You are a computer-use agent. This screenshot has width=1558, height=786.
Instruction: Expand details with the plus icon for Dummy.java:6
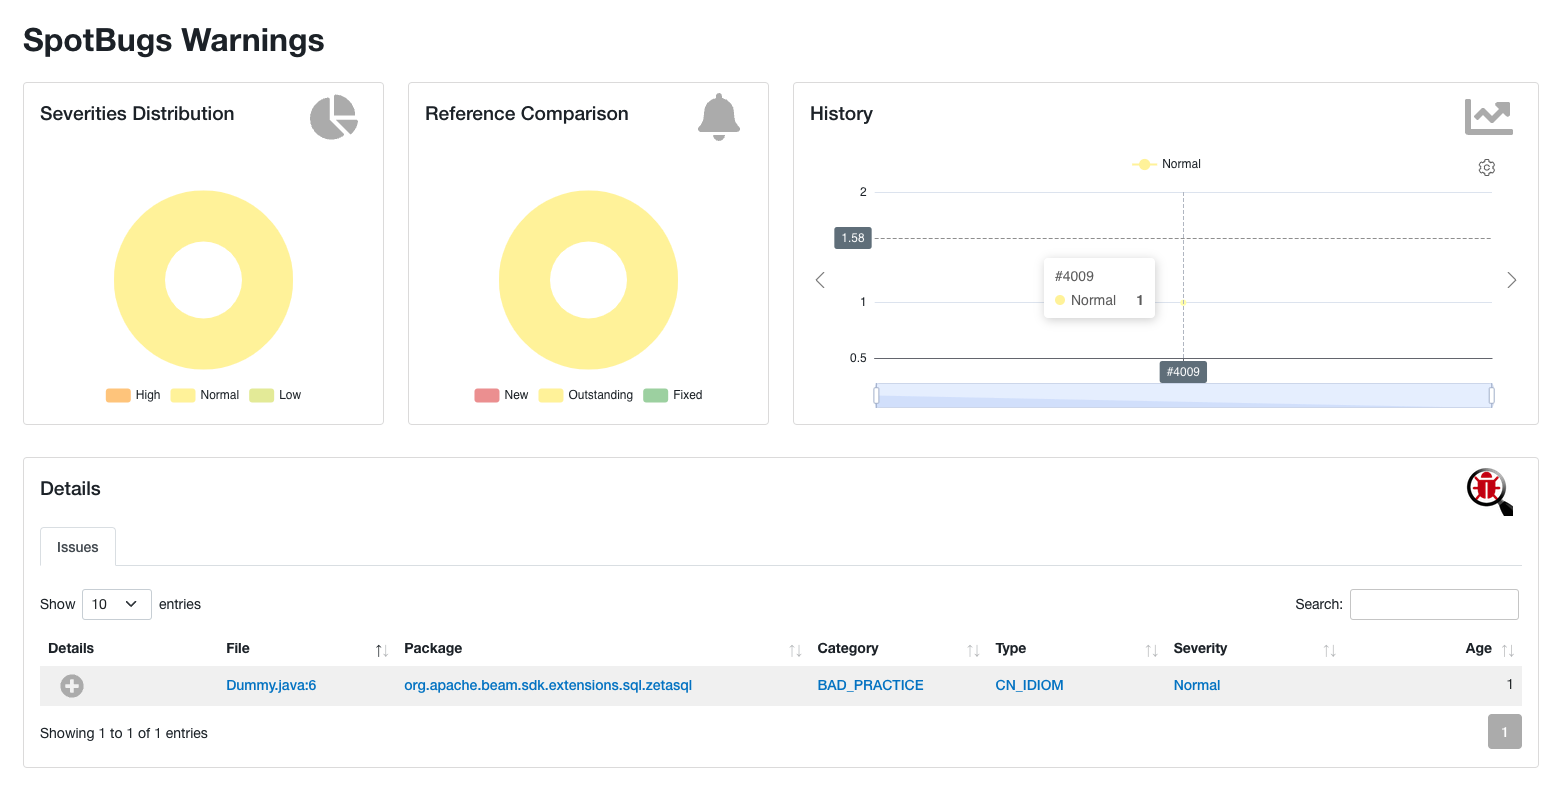click(72, 686)
